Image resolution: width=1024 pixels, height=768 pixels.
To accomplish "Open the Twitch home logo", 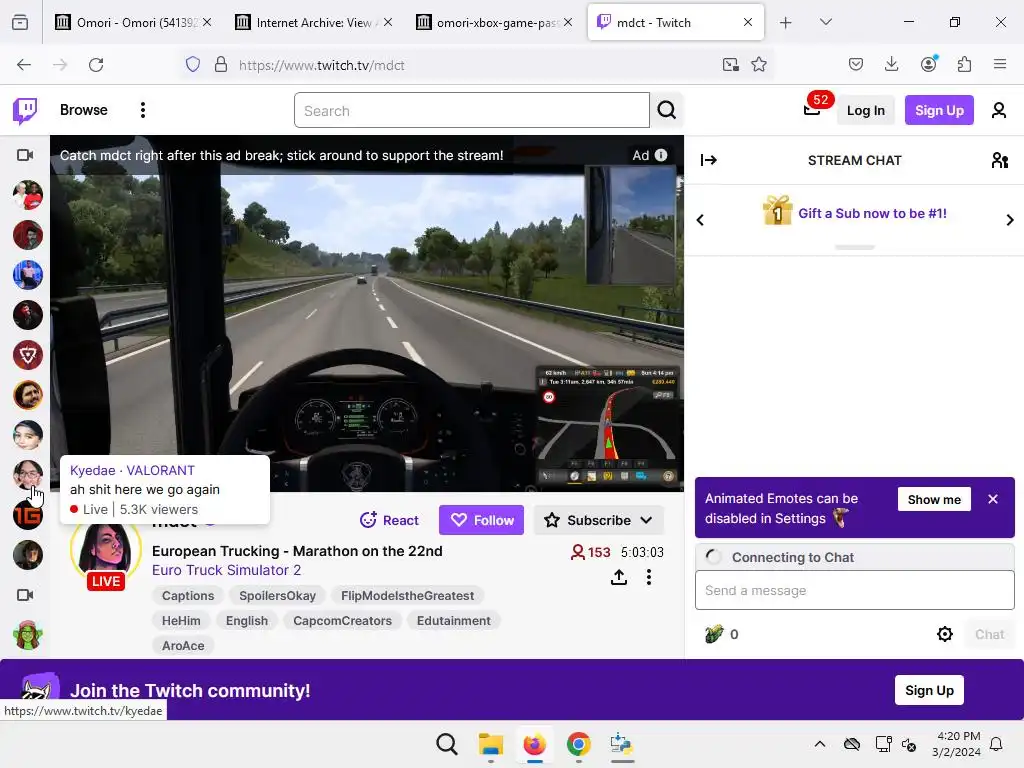I will (25, 110).
